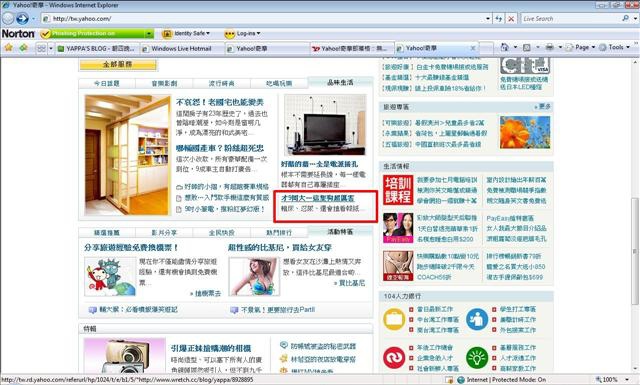Switch to the Windows Live Hotmail tab
Viewport: 640px width, 385px height.
click(x=182, y=48)
